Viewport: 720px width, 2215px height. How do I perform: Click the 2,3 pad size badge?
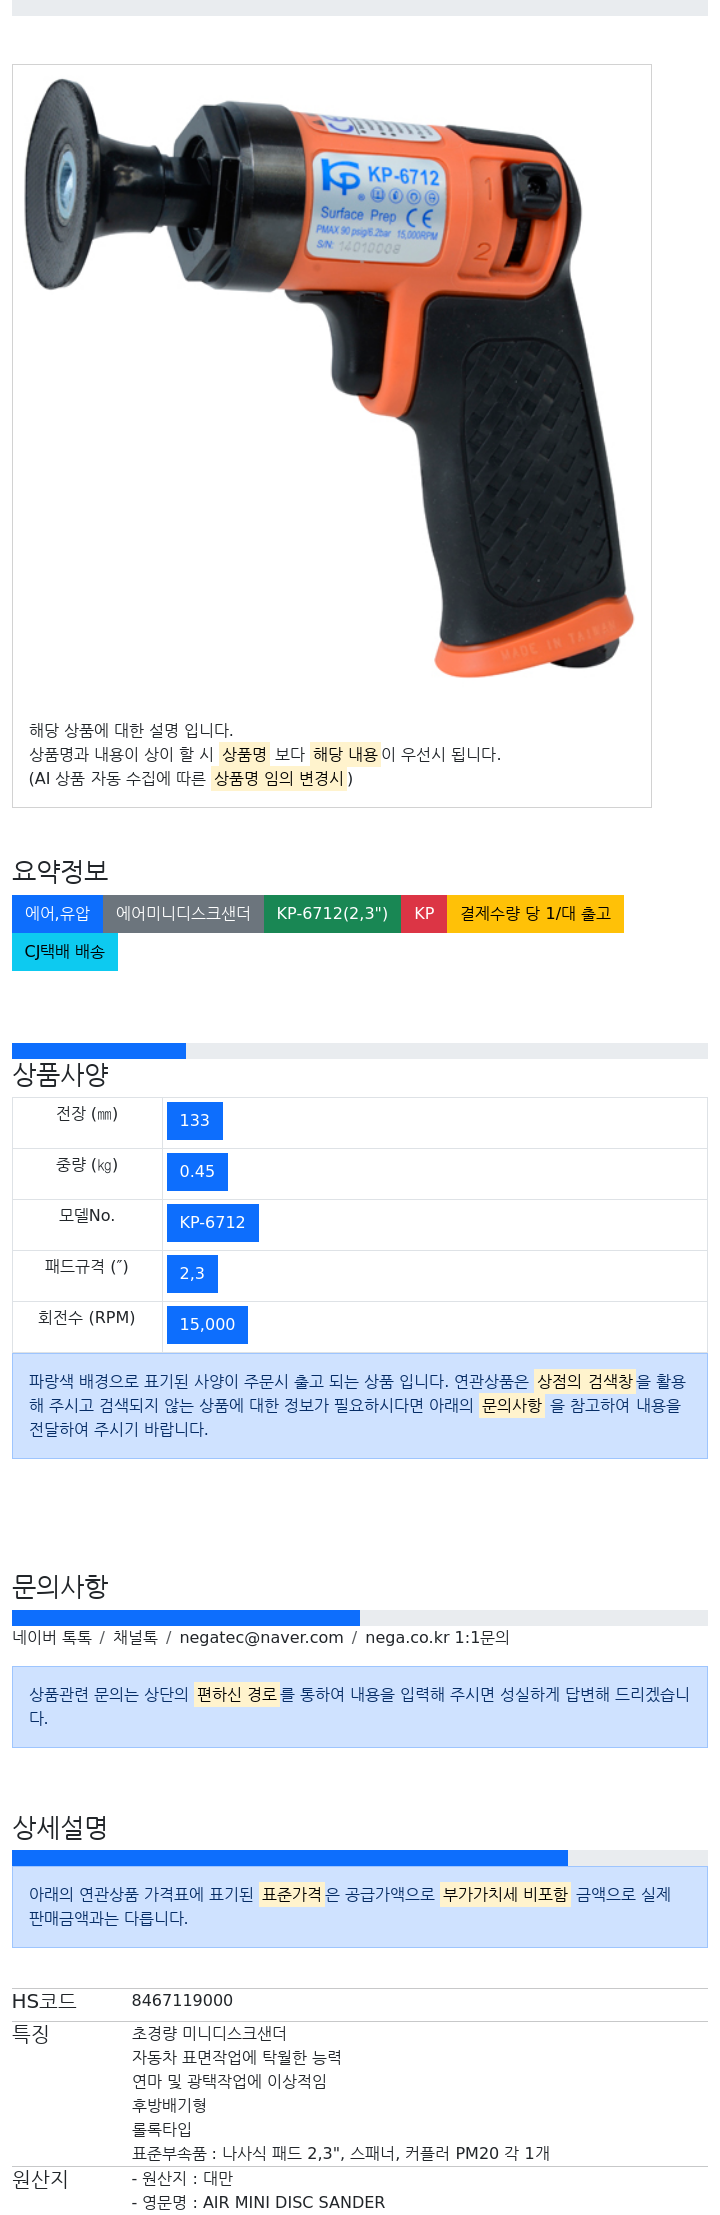click(192, 1274)
